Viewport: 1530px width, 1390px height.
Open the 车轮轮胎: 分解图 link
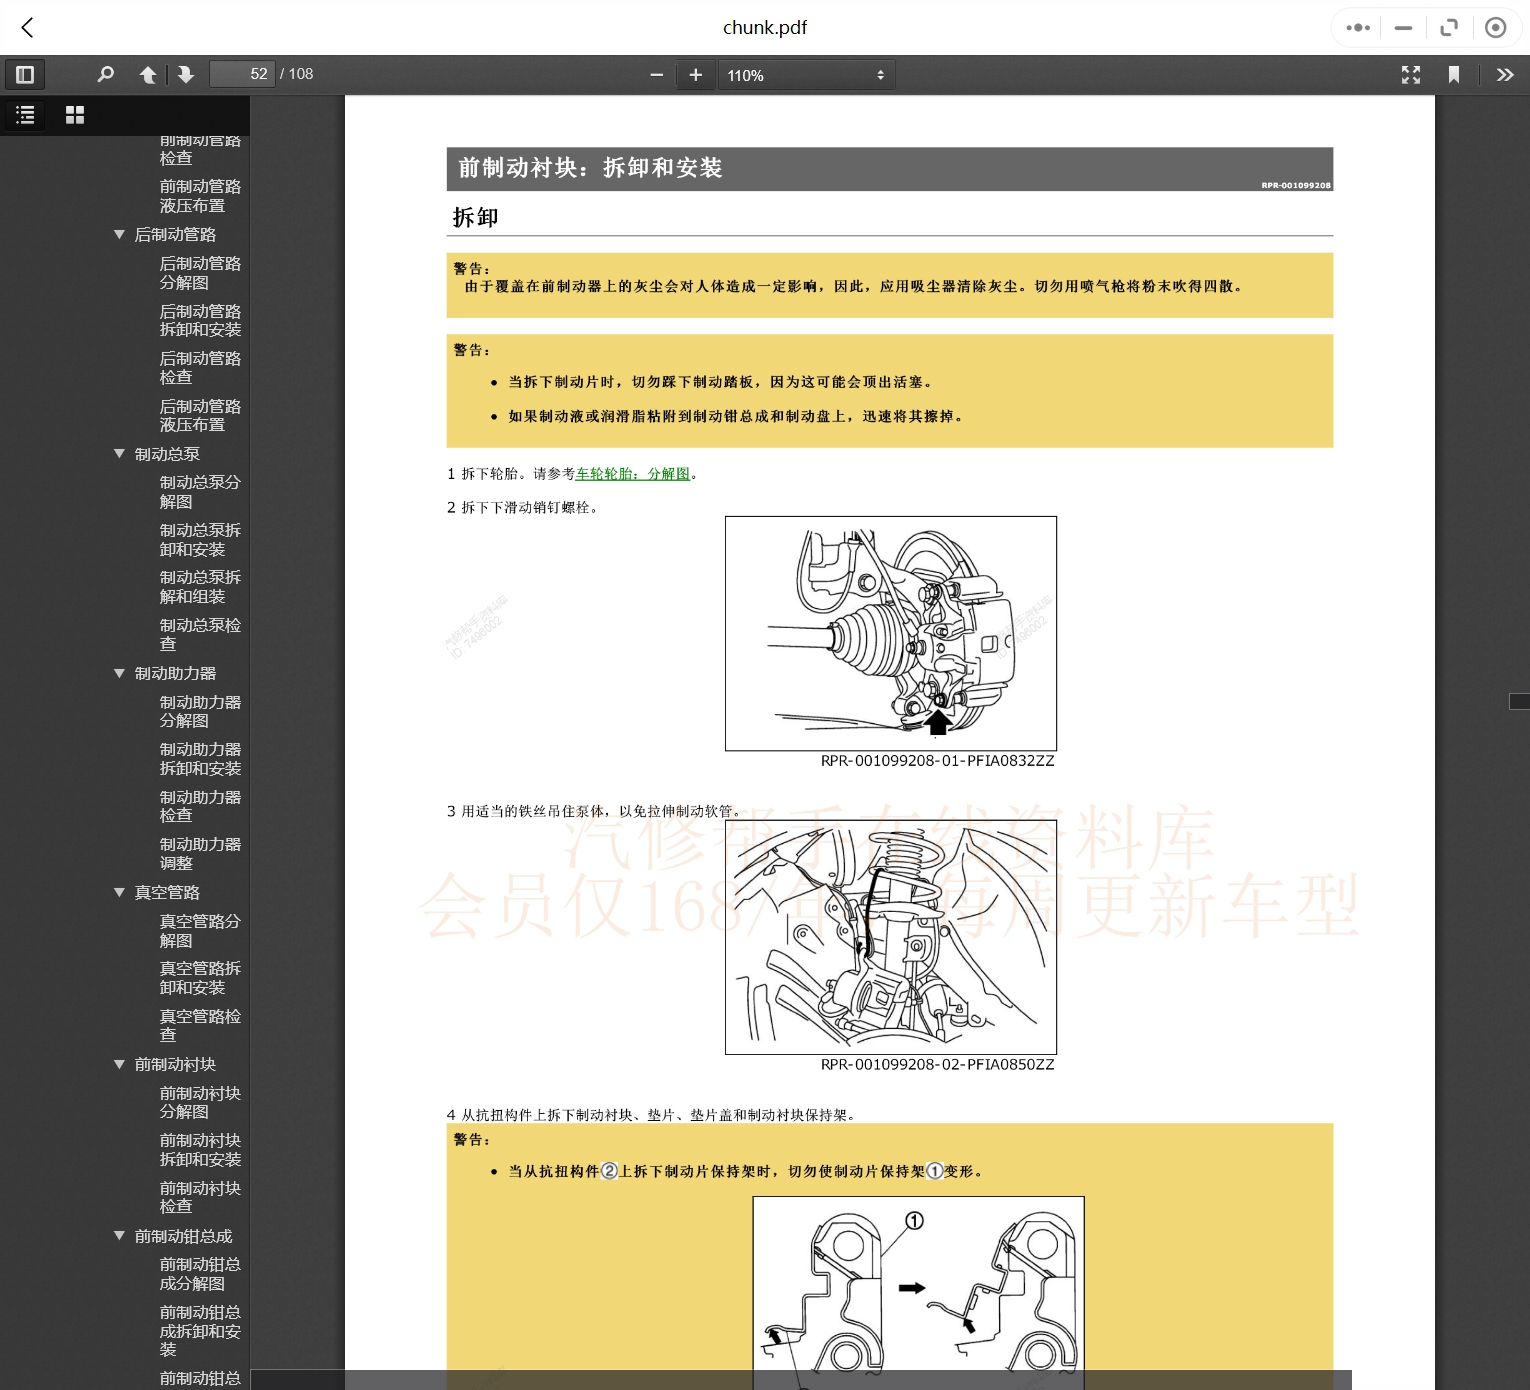coord(632,474)
